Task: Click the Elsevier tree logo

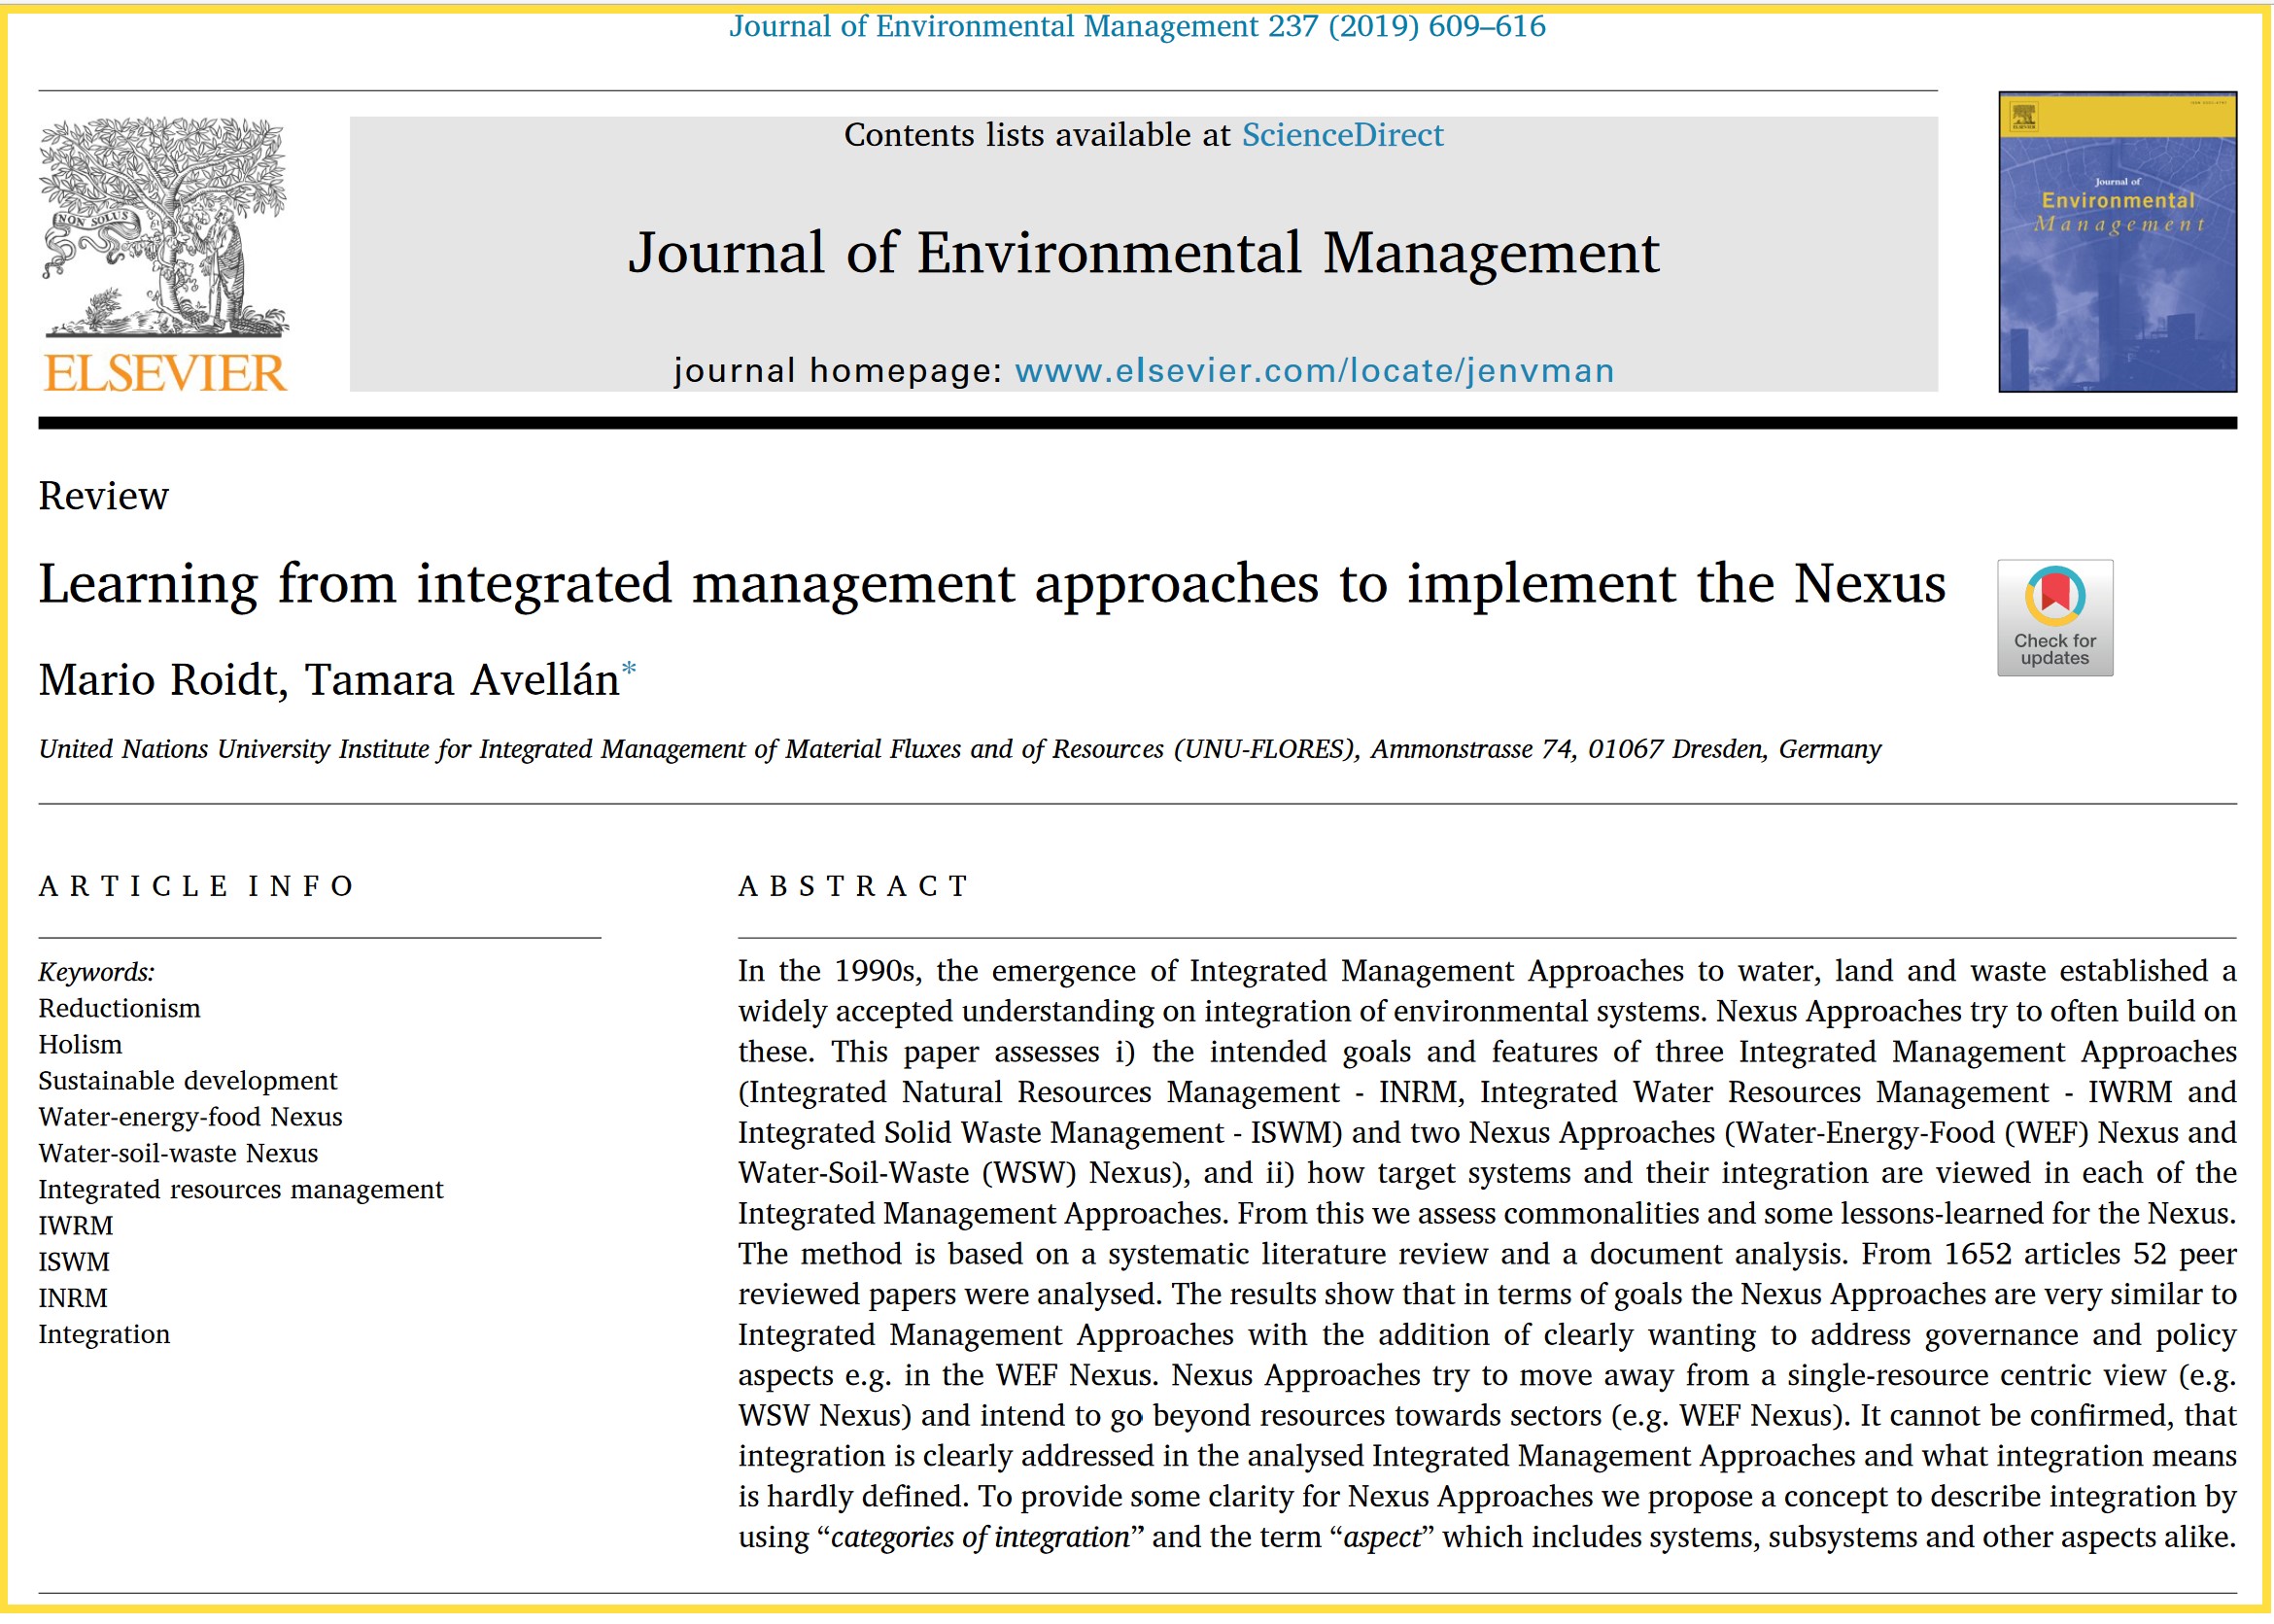Action: tap(163, 227)
